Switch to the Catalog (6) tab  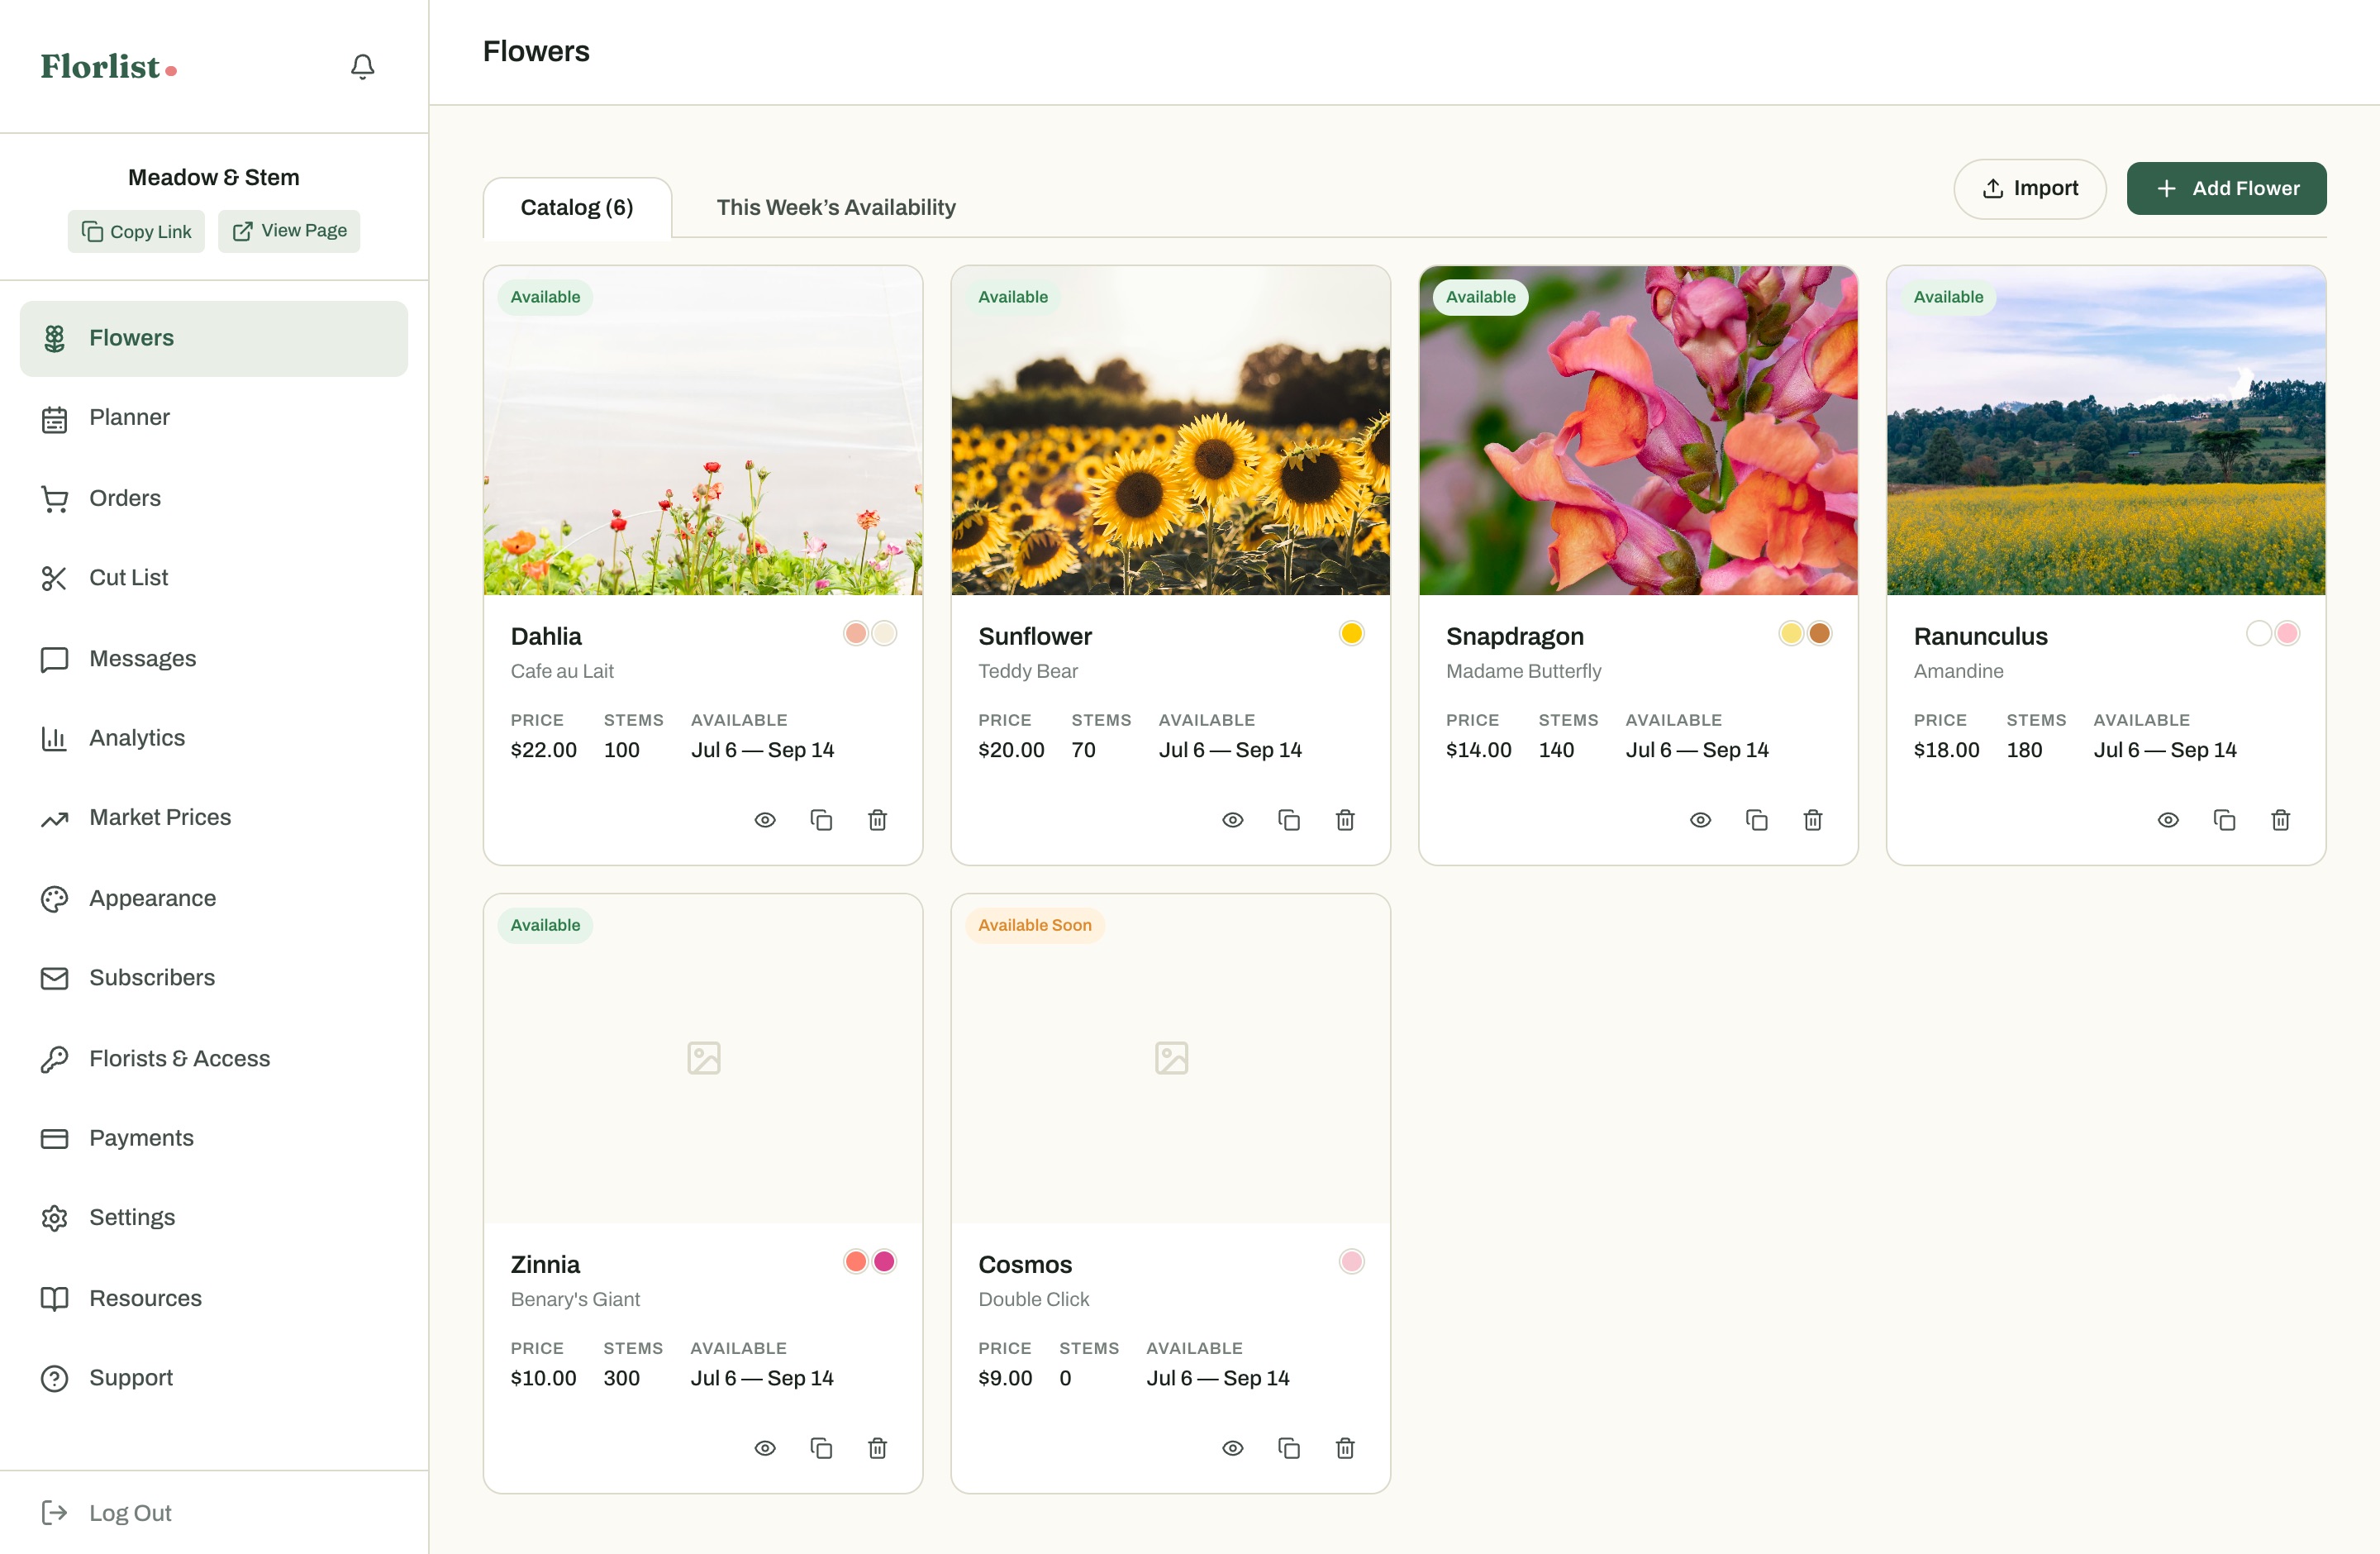click(x=577, y=208)
